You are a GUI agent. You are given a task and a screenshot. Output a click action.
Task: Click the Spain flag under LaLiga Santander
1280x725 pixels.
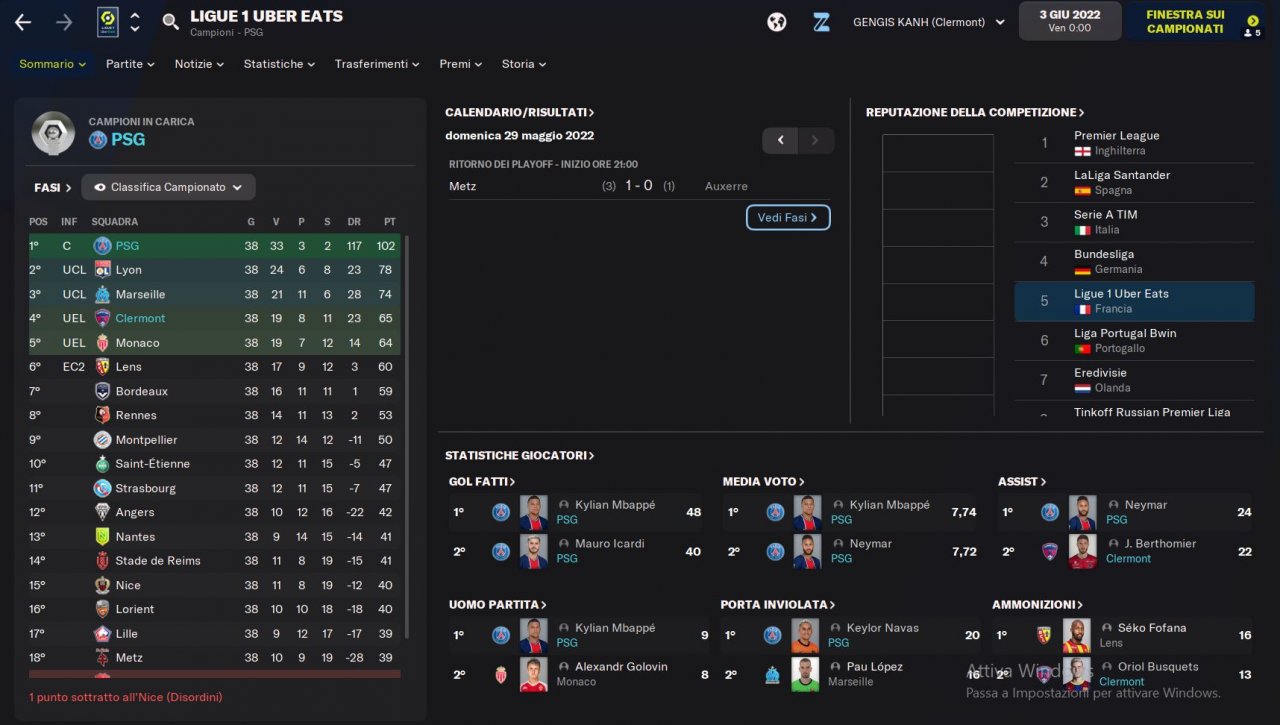(1082, 190)
